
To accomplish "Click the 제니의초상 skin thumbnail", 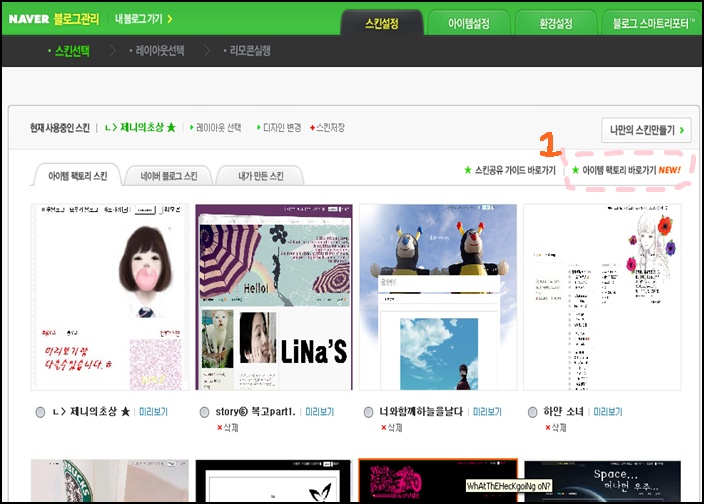I will pos(110,297).
